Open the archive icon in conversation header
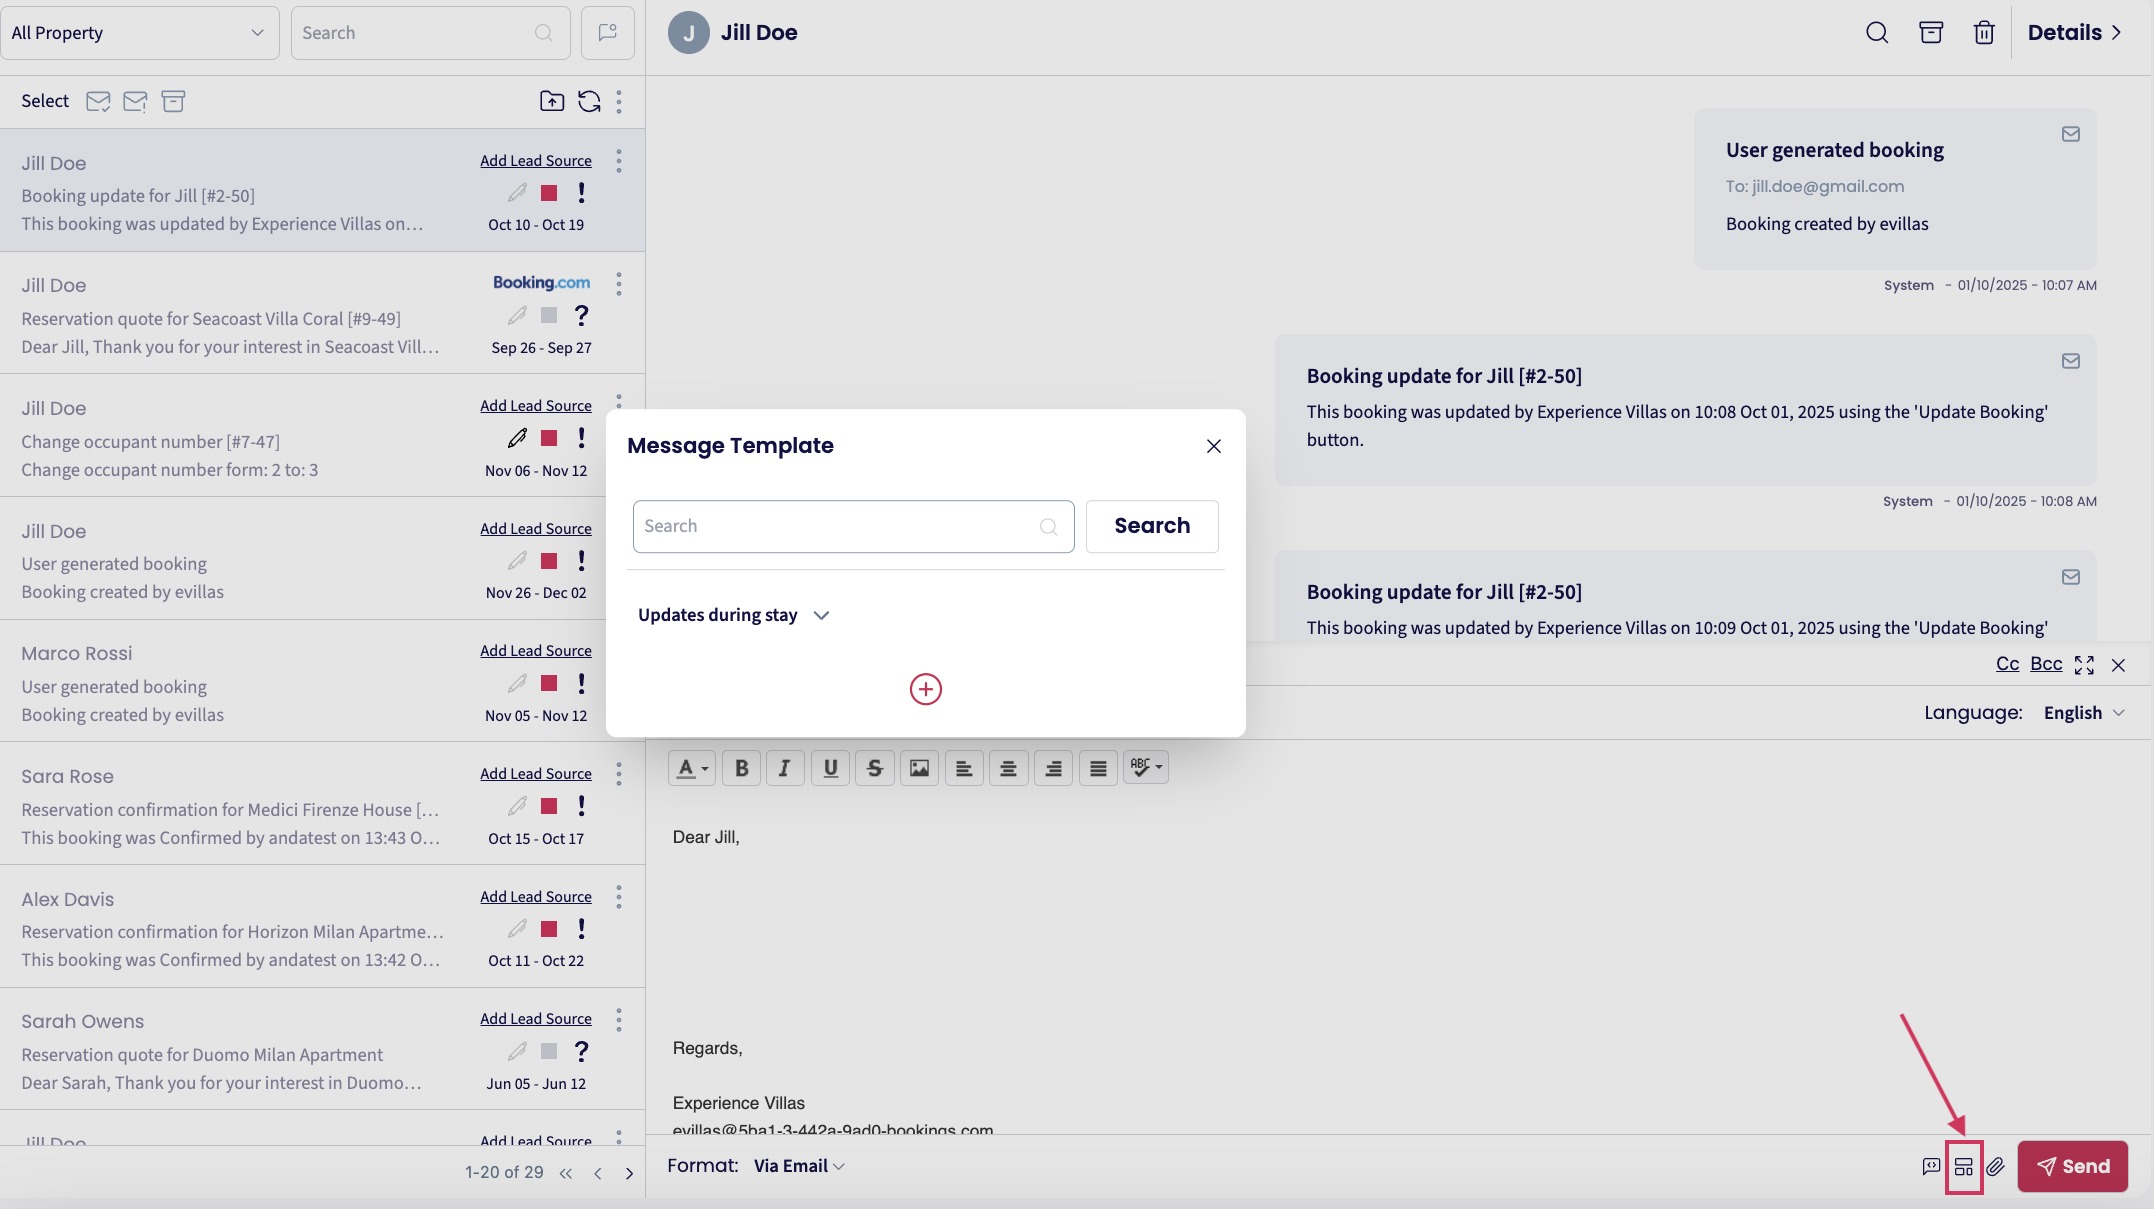Viewport: 2154px width, 1209px height. click(1931, 33)
